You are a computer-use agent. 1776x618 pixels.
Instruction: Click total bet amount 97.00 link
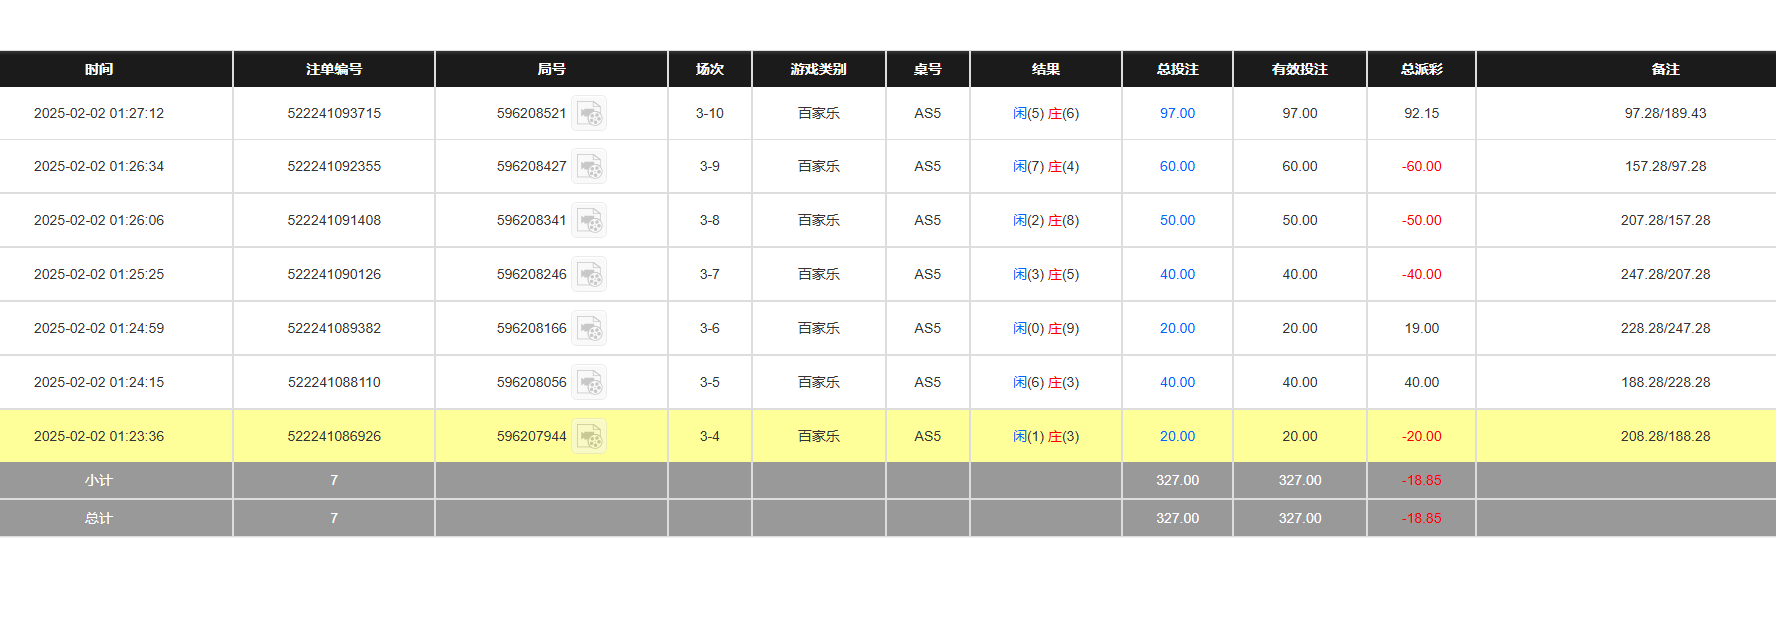(1177, 114)
